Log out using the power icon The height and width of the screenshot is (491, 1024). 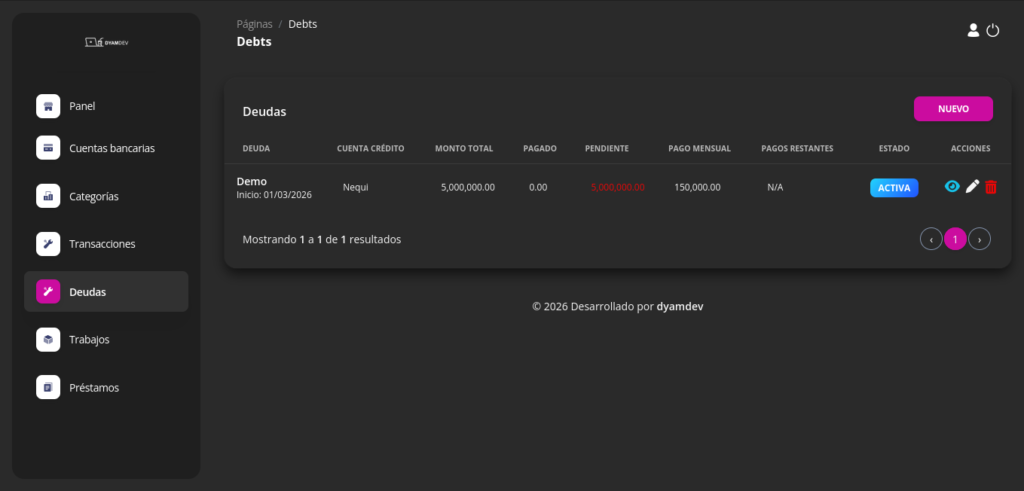click(x=993, y=31)
